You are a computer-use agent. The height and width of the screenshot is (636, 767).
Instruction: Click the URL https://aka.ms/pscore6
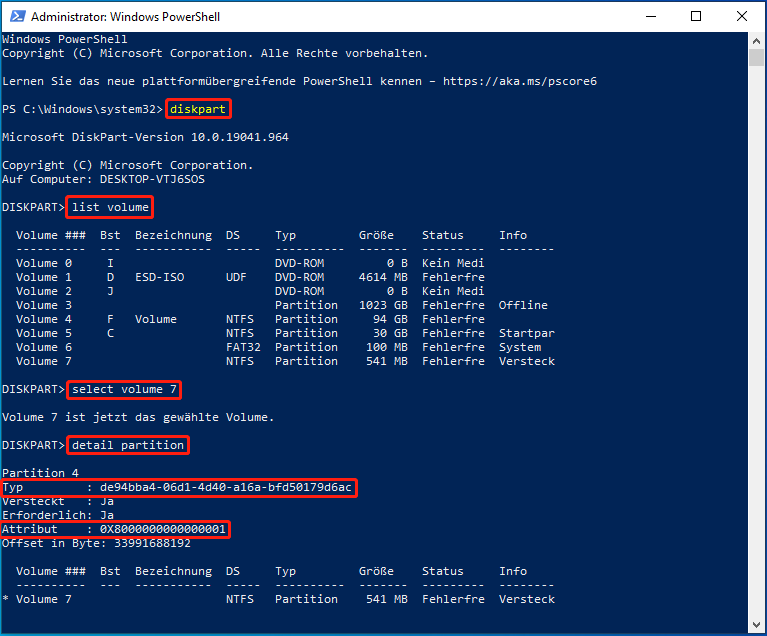click(x=519, y=81)
